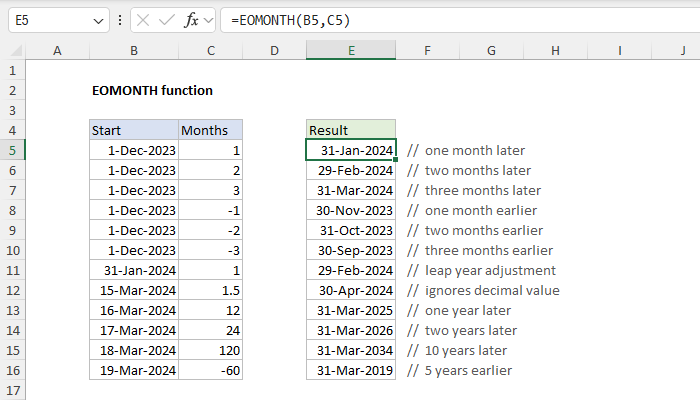Select result cell 31-Oct-2023
Screen dimensions: 700x400
pyautogui.click(x=351, y=230)
